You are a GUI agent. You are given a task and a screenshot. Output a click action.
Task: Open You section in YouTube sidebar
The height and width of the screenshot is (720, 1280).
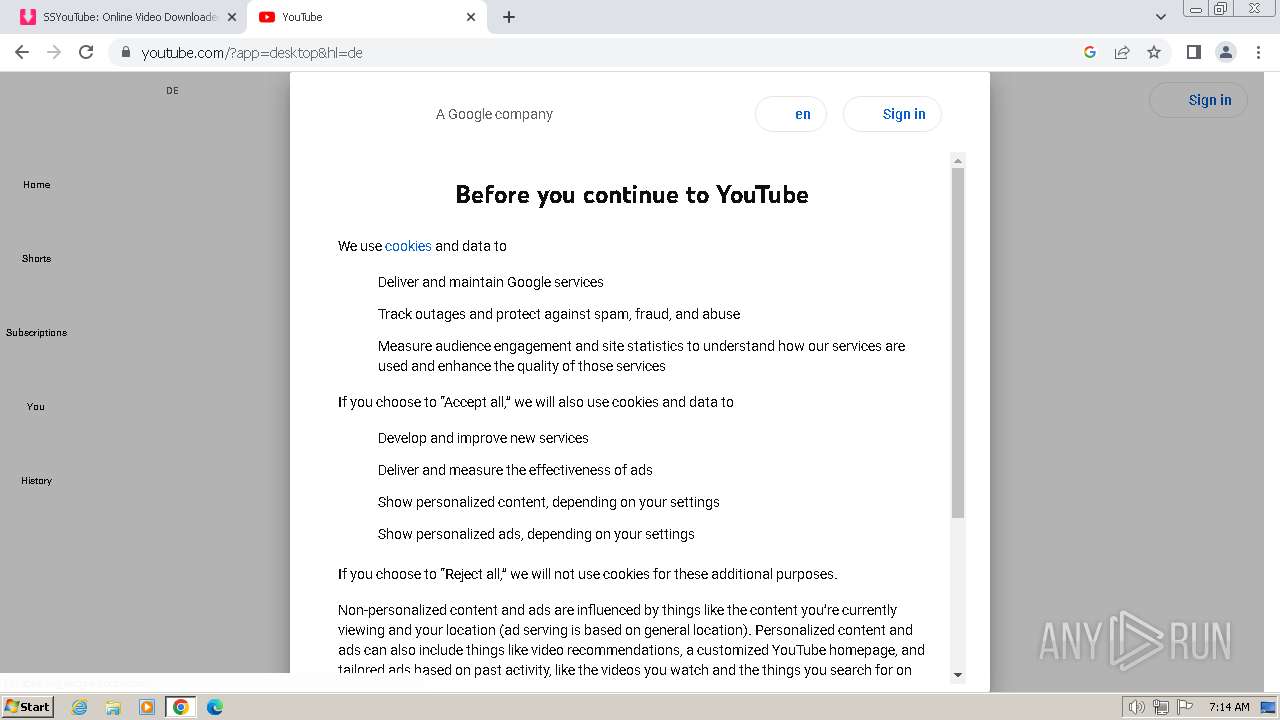click(x=36, y=407)
